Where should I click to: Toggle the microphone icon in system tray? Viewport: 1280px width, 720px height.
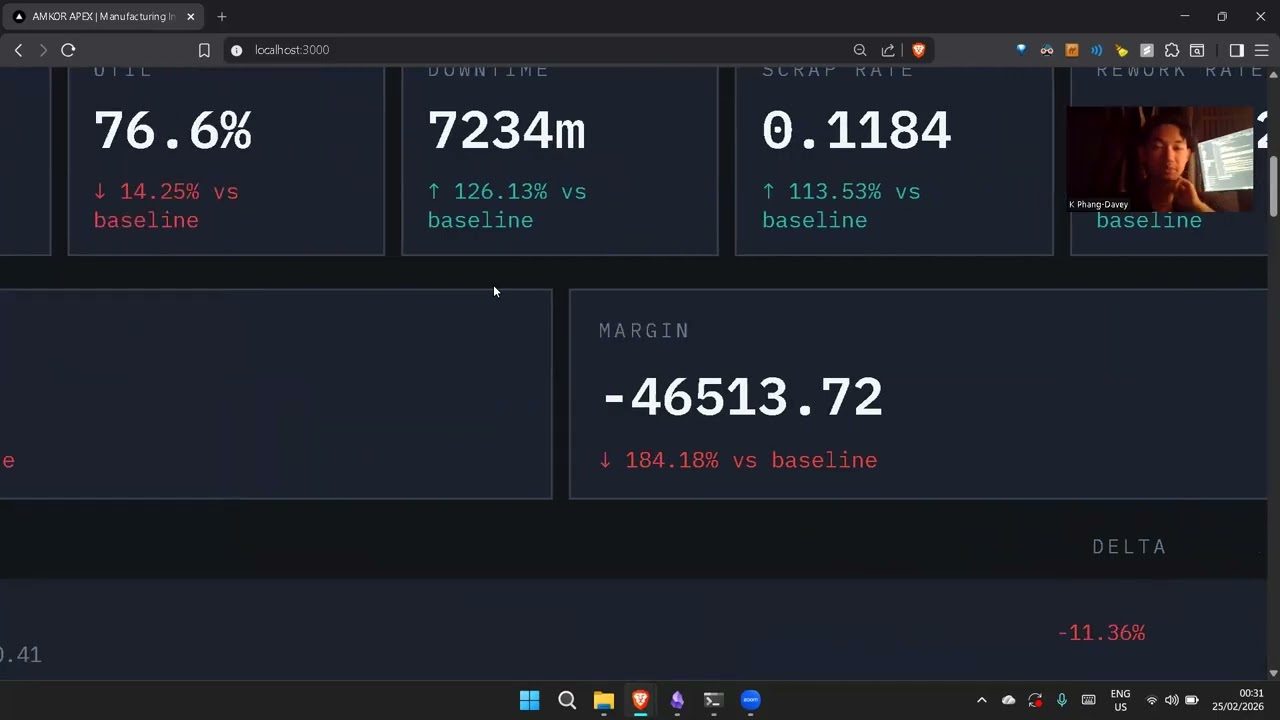point(1062,700)
